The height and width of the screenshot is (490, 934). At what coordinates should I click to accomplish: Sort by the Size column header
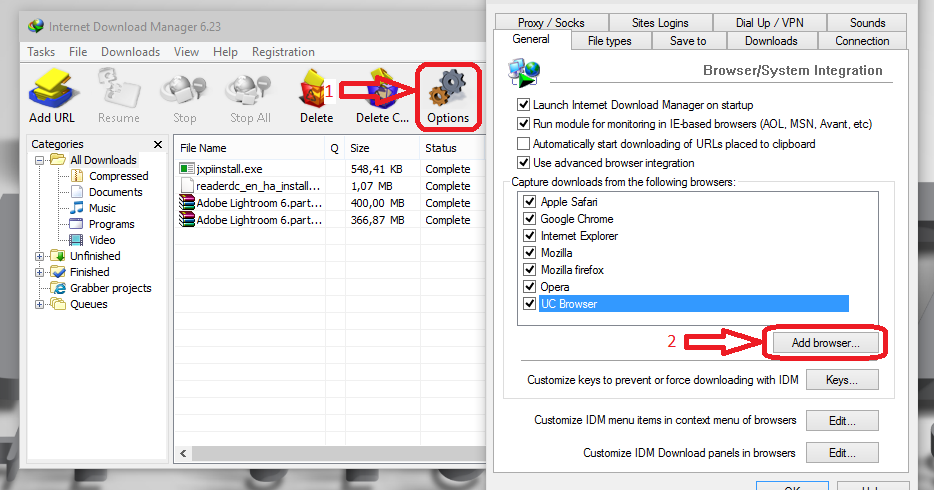382,148
